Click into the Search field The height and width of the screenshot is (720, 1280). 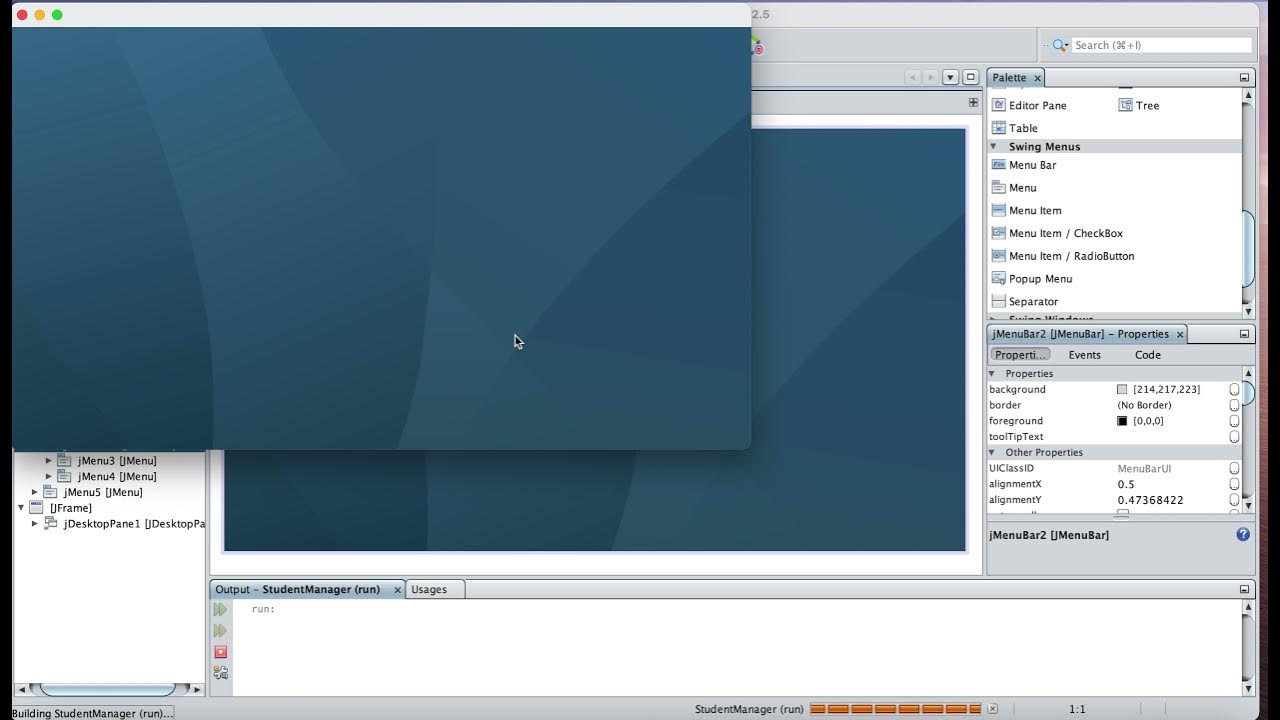(x=1160, y=45)
